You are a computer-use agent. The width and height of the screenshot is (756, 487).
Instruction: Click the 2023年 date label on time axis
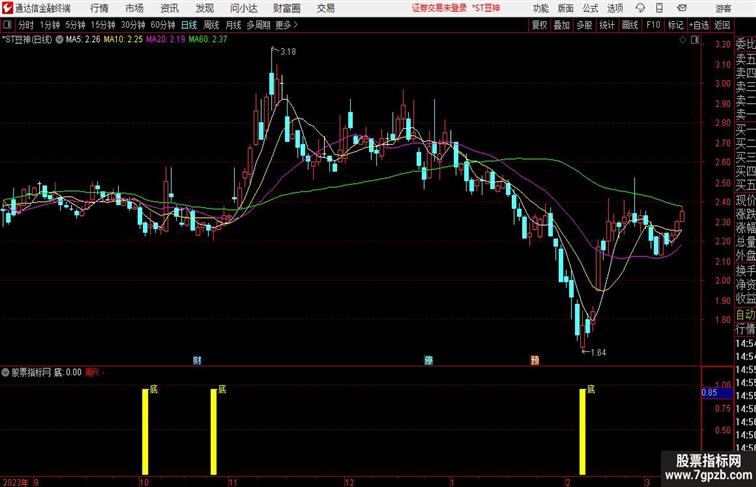(15, 482)
